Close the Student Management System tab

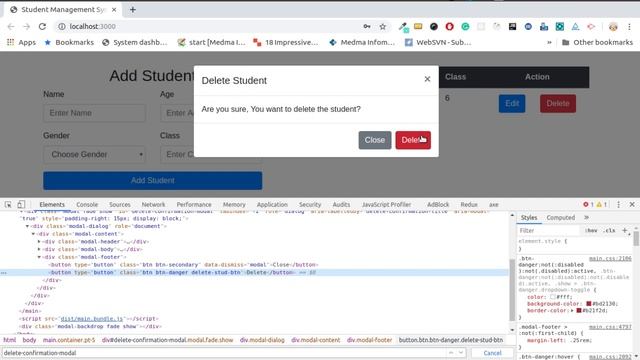point(114,9)
